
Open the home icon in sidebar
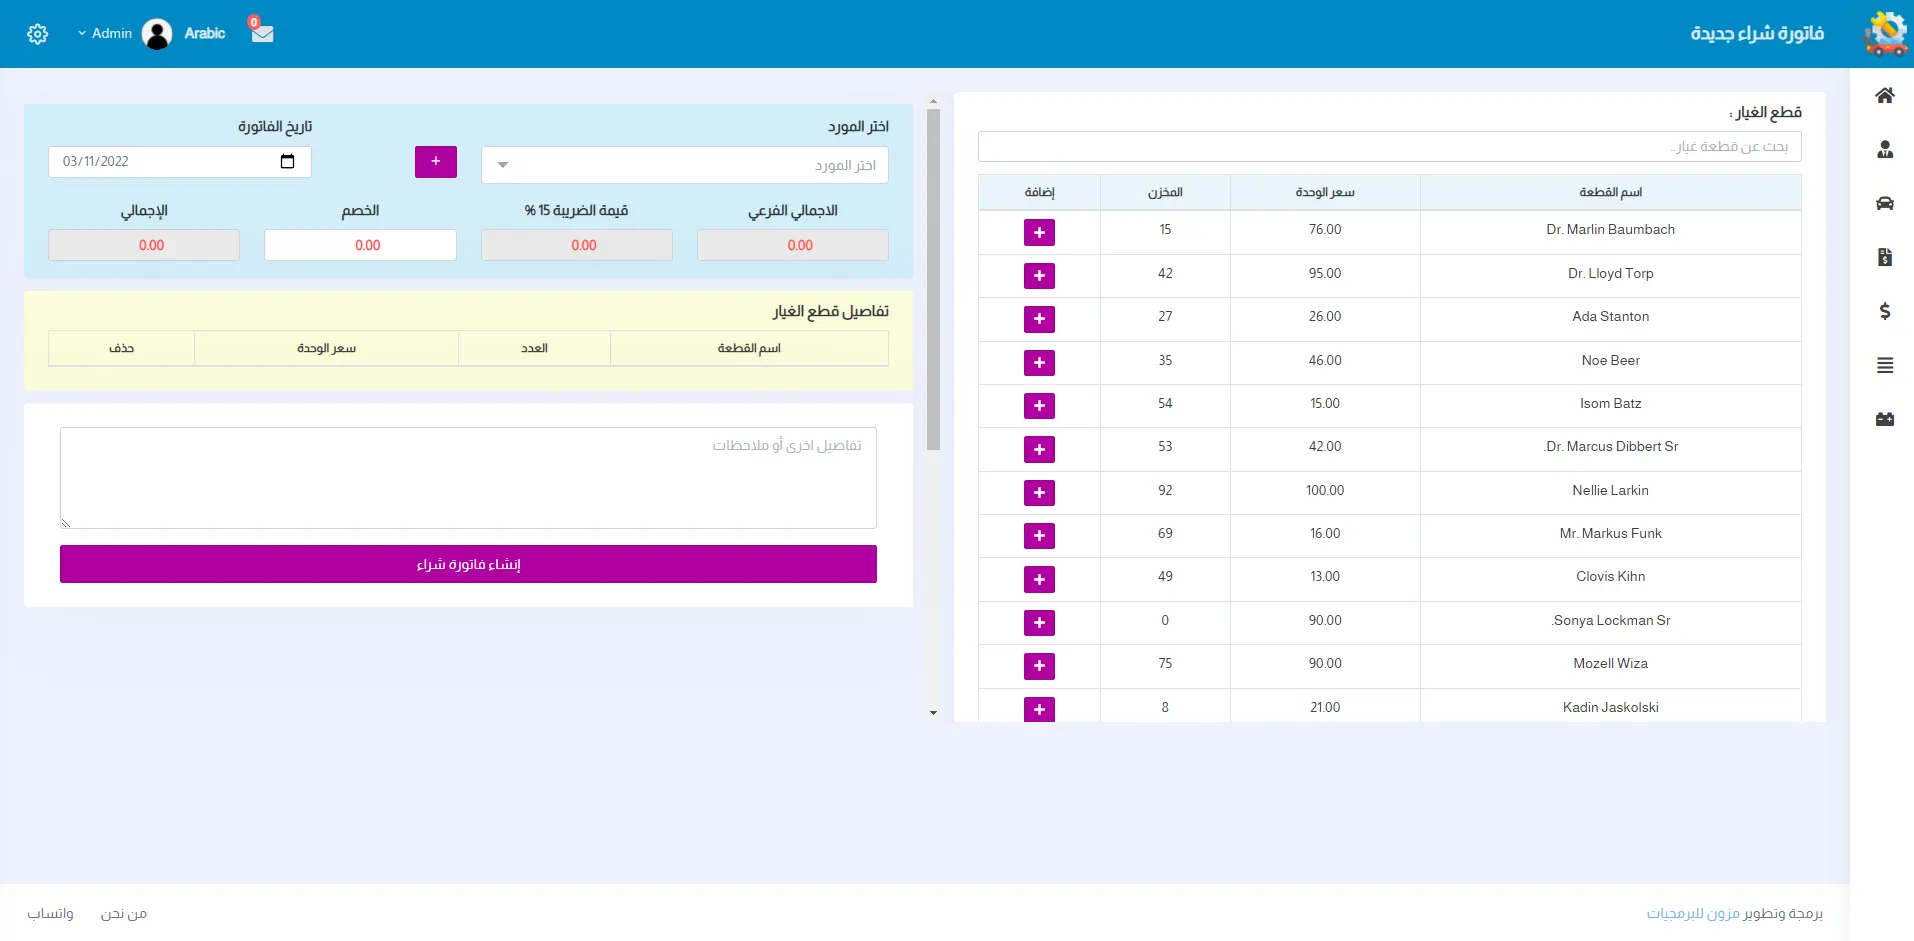1884,96
